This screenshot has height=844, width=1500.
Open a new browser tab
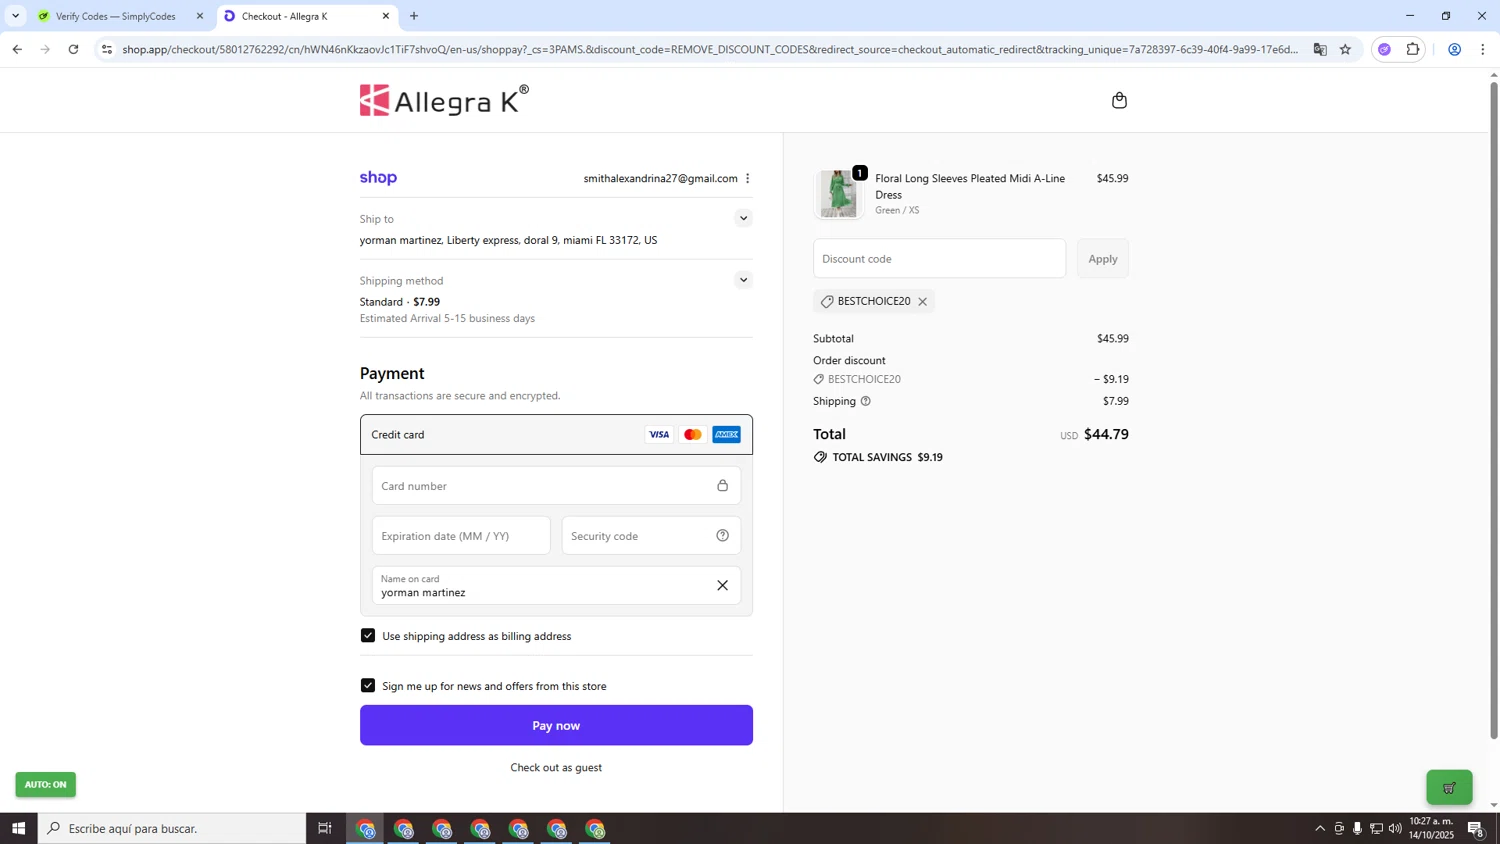[x=414, y=16]
